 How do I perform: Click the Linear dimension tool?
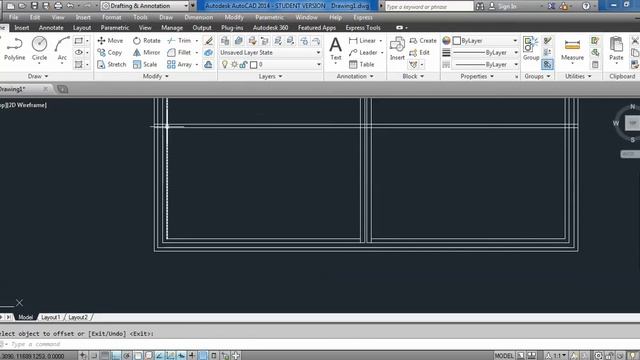362,40
